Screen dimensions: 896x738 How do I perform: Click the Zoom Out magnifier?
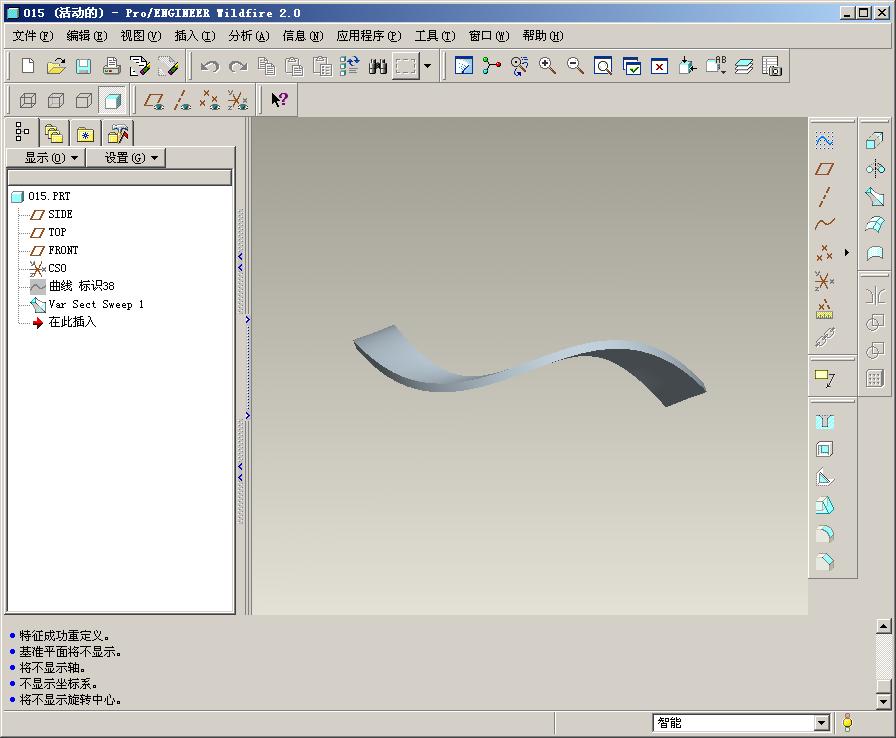click(575, 66)
